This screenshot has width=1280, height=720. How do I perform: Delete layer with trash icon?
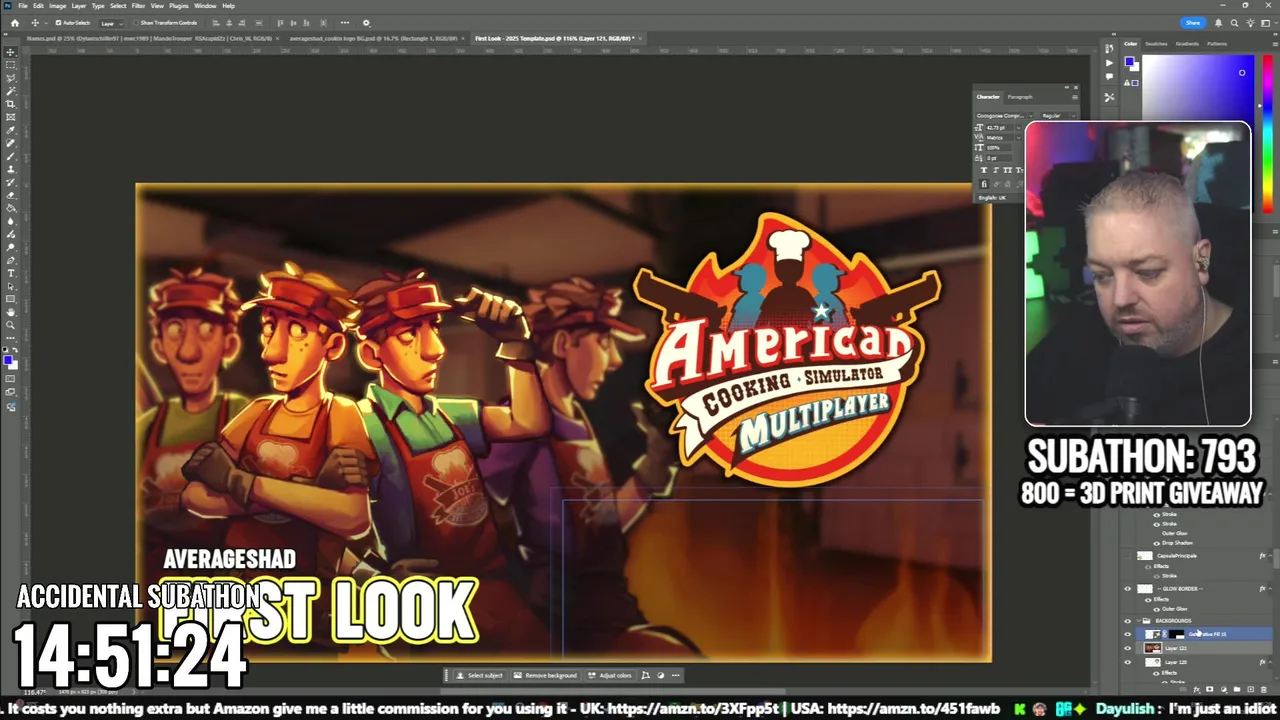[x=1263, y=689]
